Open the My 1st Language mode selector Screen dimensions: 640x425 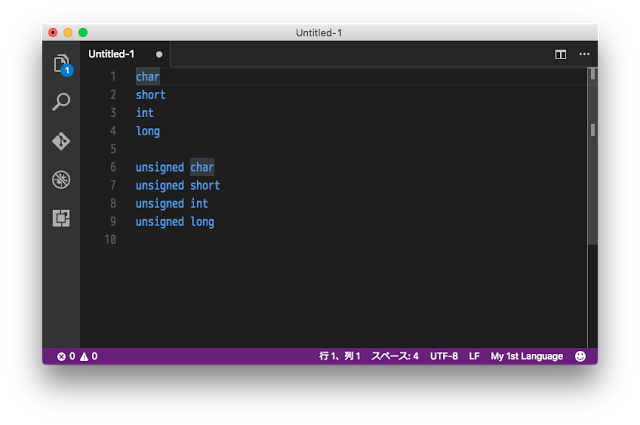[x=526, y=356]
